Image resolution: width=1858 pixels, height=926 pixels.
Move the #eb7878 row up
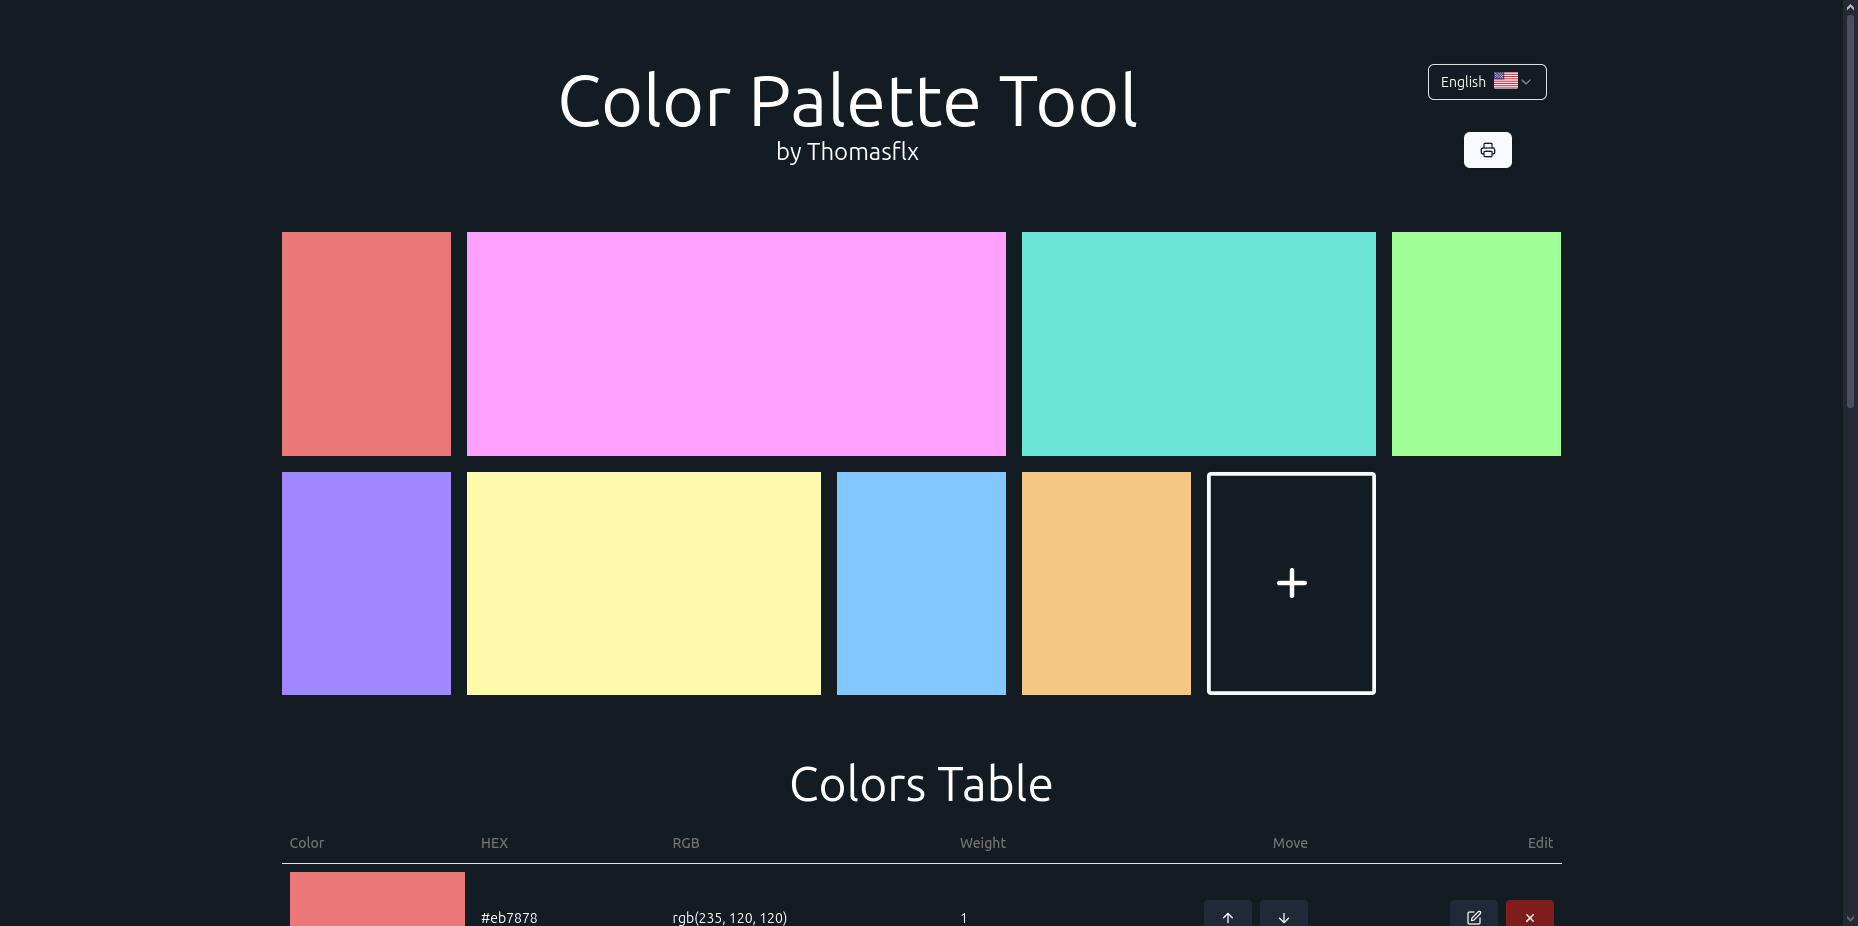click(x=1227, y=915)
